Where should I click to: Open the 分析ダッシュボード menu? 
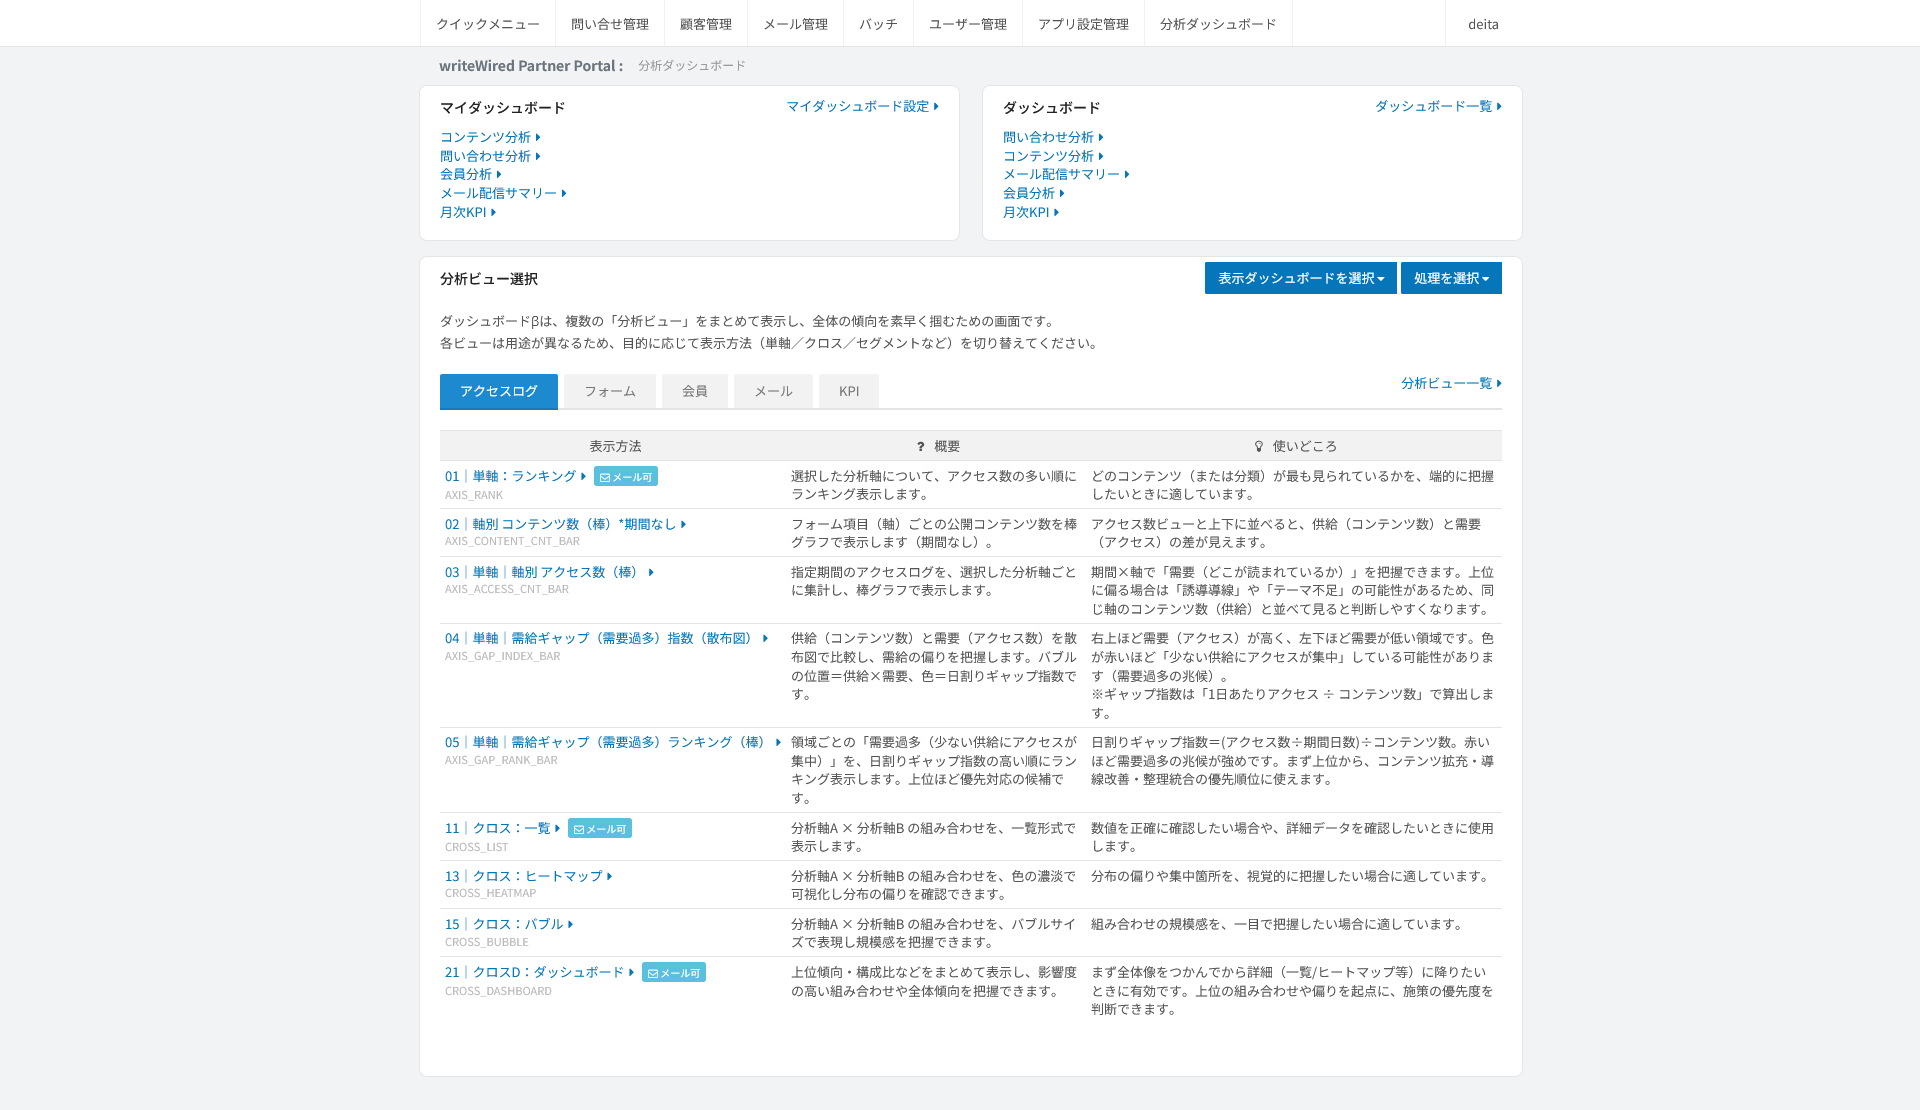tap(1218, 24)
